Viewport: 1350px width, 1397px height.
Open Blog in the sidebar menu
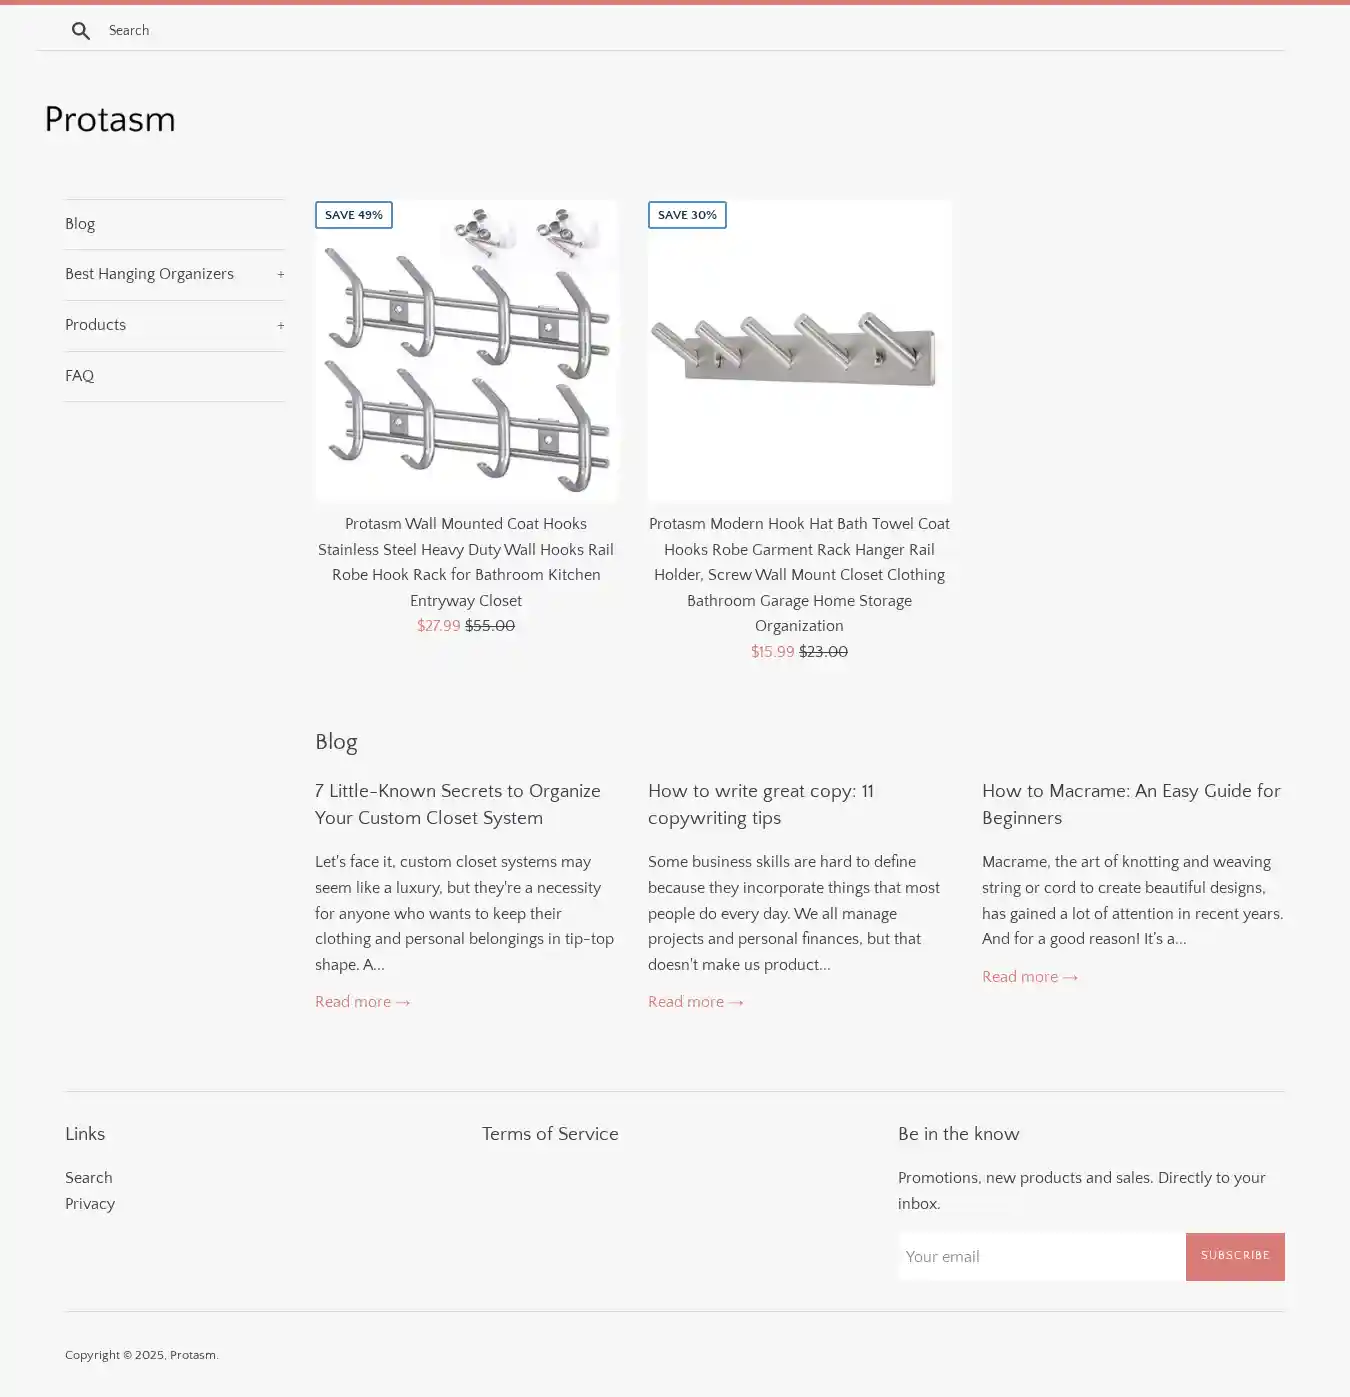(80, 224)
